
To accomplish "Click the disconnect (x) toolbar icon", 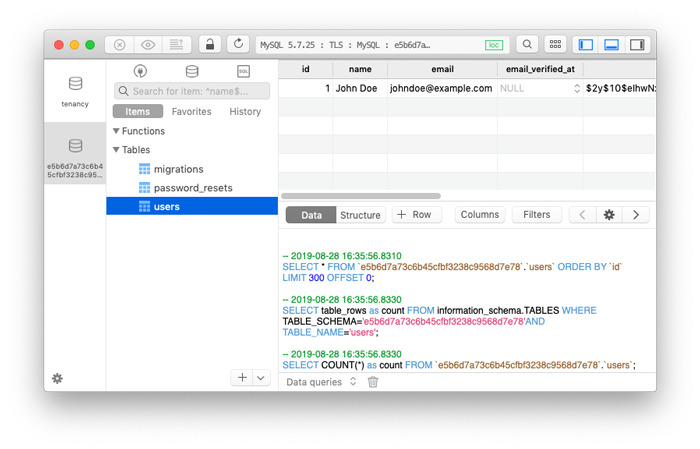I will tap(119, 45).
